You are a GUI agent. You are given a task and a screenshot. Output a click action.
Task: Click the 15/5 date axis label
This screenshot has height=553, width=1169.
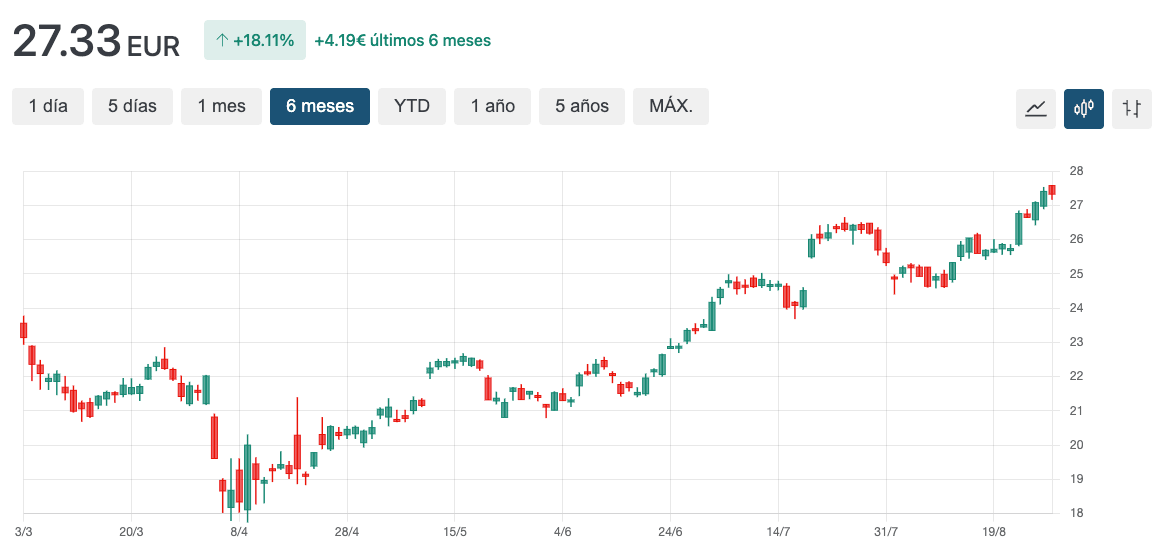455,531
